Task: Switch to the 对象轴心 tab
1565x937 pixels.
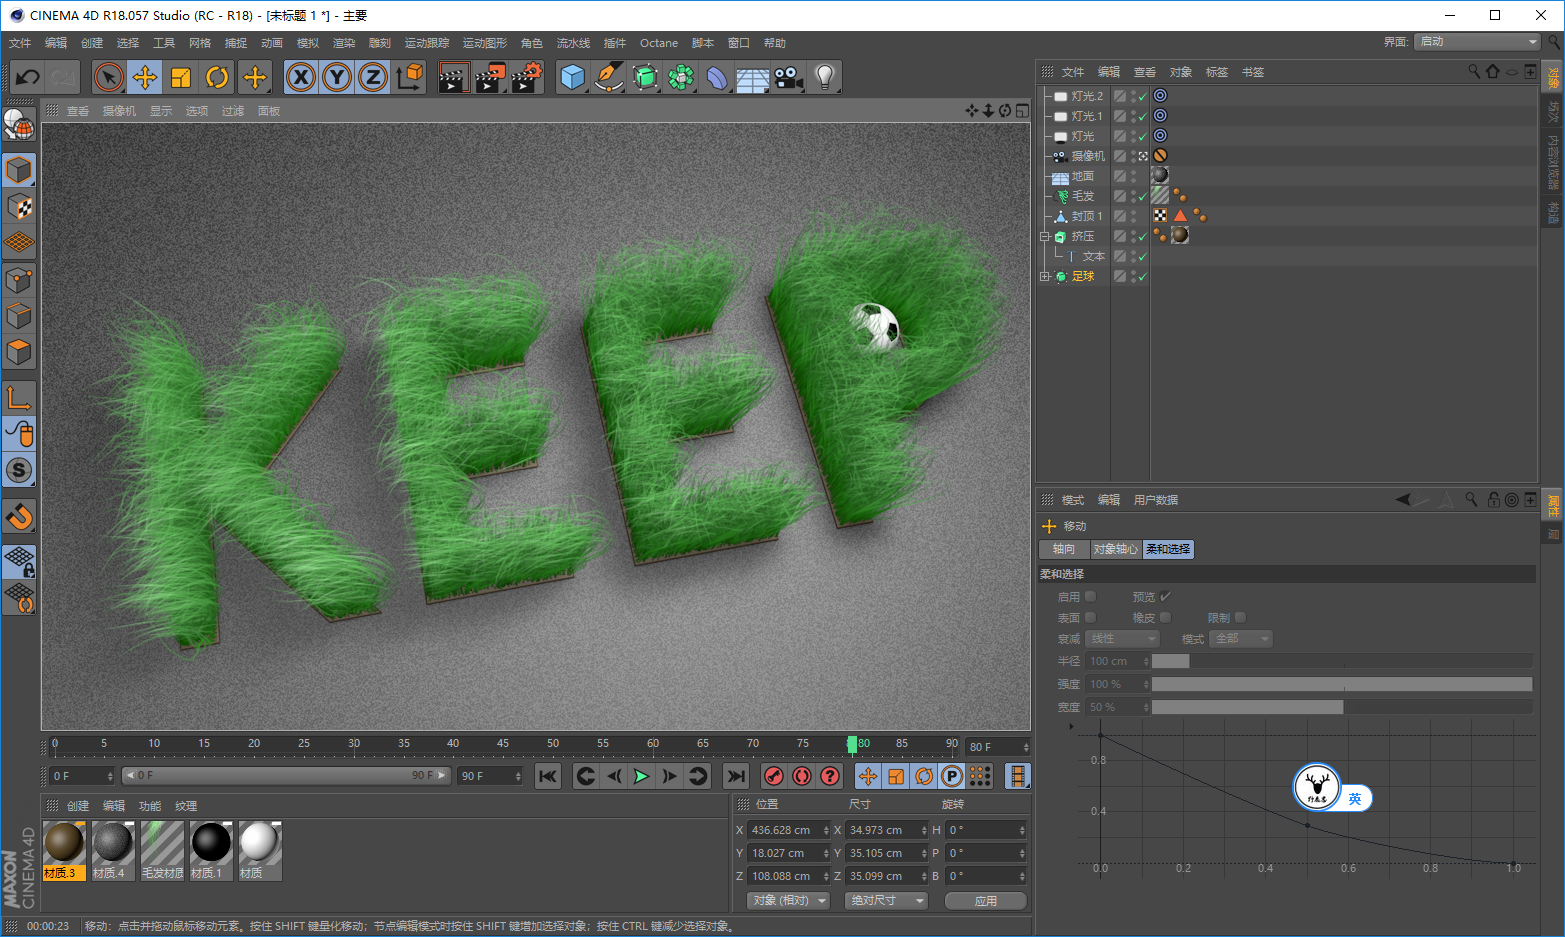Action: pos(1115,549)
